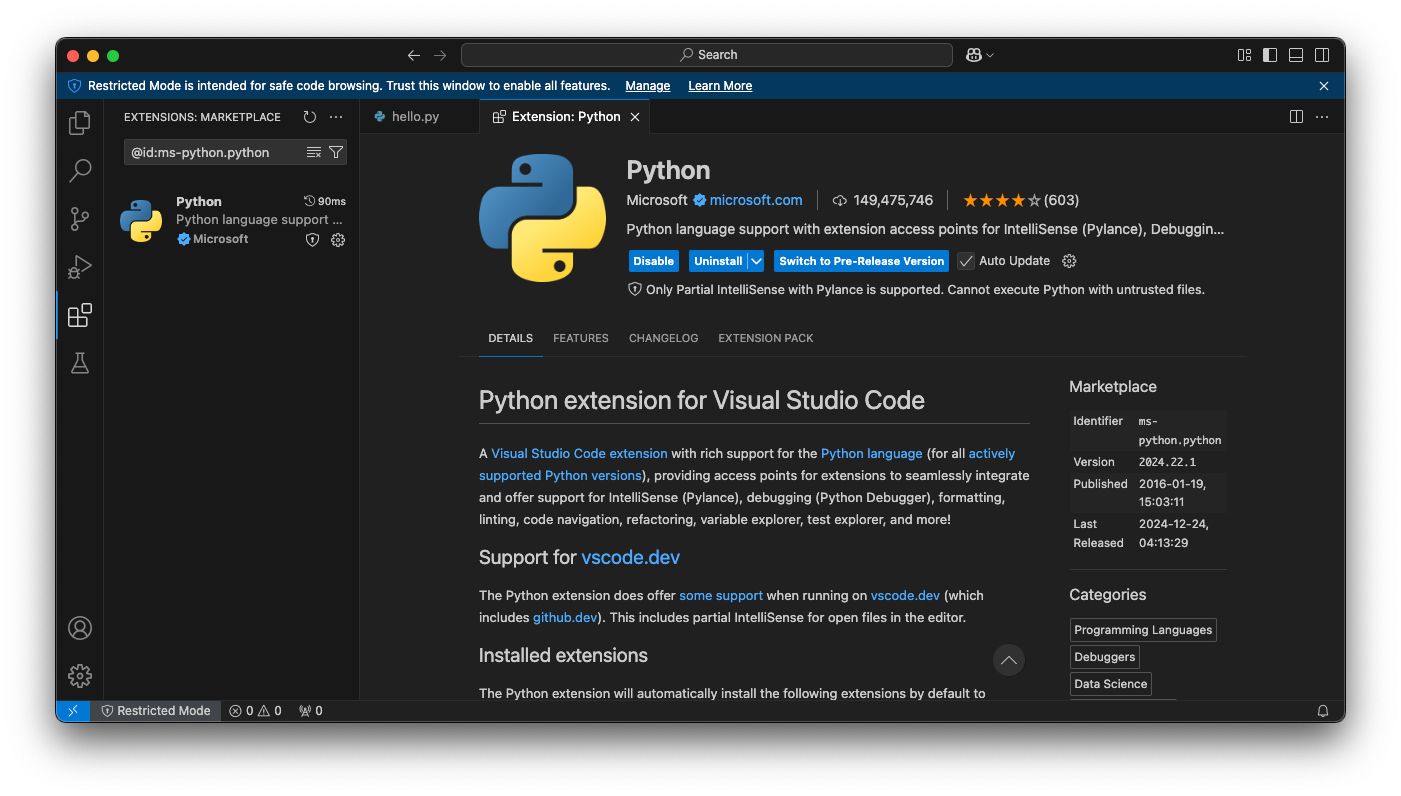Open editor More Actions menu
This screenshot has height=796, width=1401.
tap(1322, 117)
